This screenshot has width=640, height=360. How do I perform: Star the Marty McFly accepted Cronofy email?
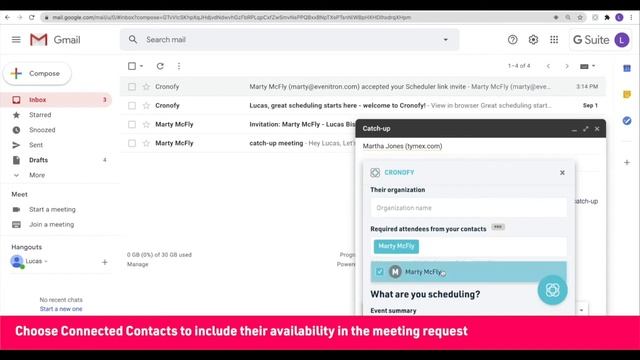click(146, 87)
